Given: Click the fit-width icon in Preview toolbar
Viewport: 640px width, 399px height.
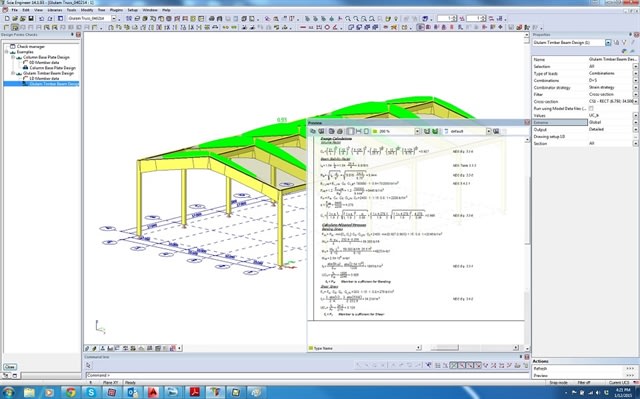Looking at the screenshot, I should (x=358, y=131).
